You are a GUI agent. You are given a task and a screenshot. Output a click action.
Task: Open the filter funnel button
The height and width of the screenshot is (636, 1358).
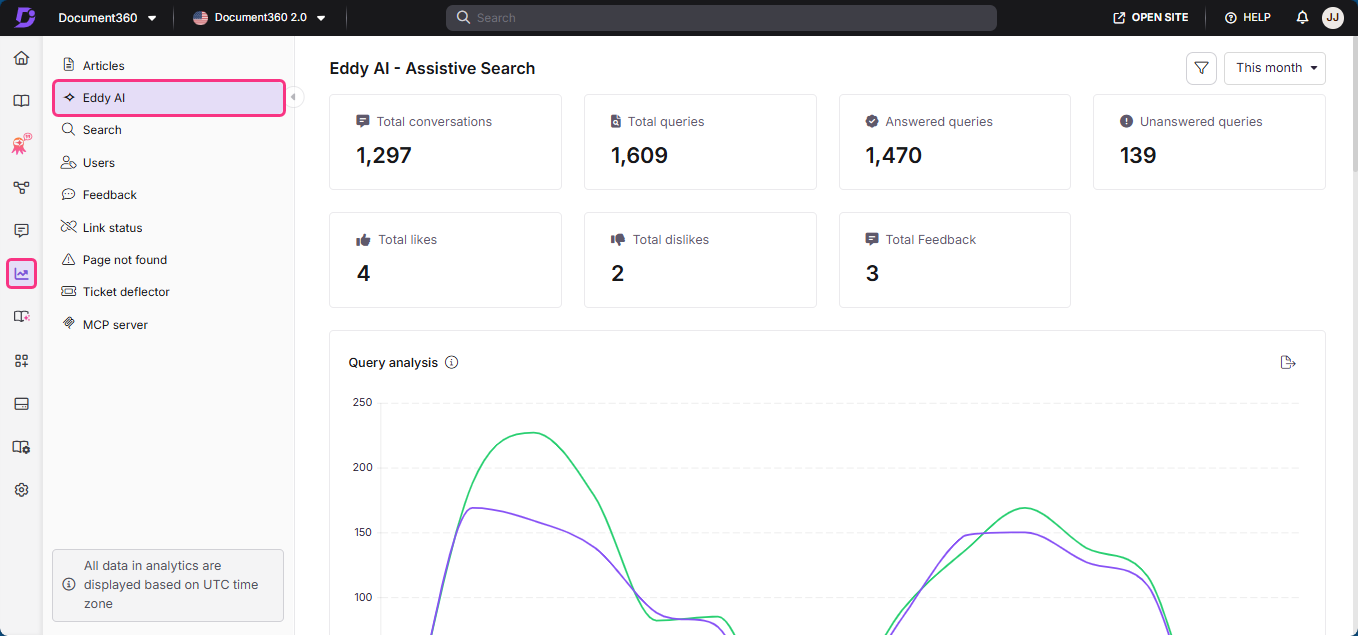tap(1201, 68)
